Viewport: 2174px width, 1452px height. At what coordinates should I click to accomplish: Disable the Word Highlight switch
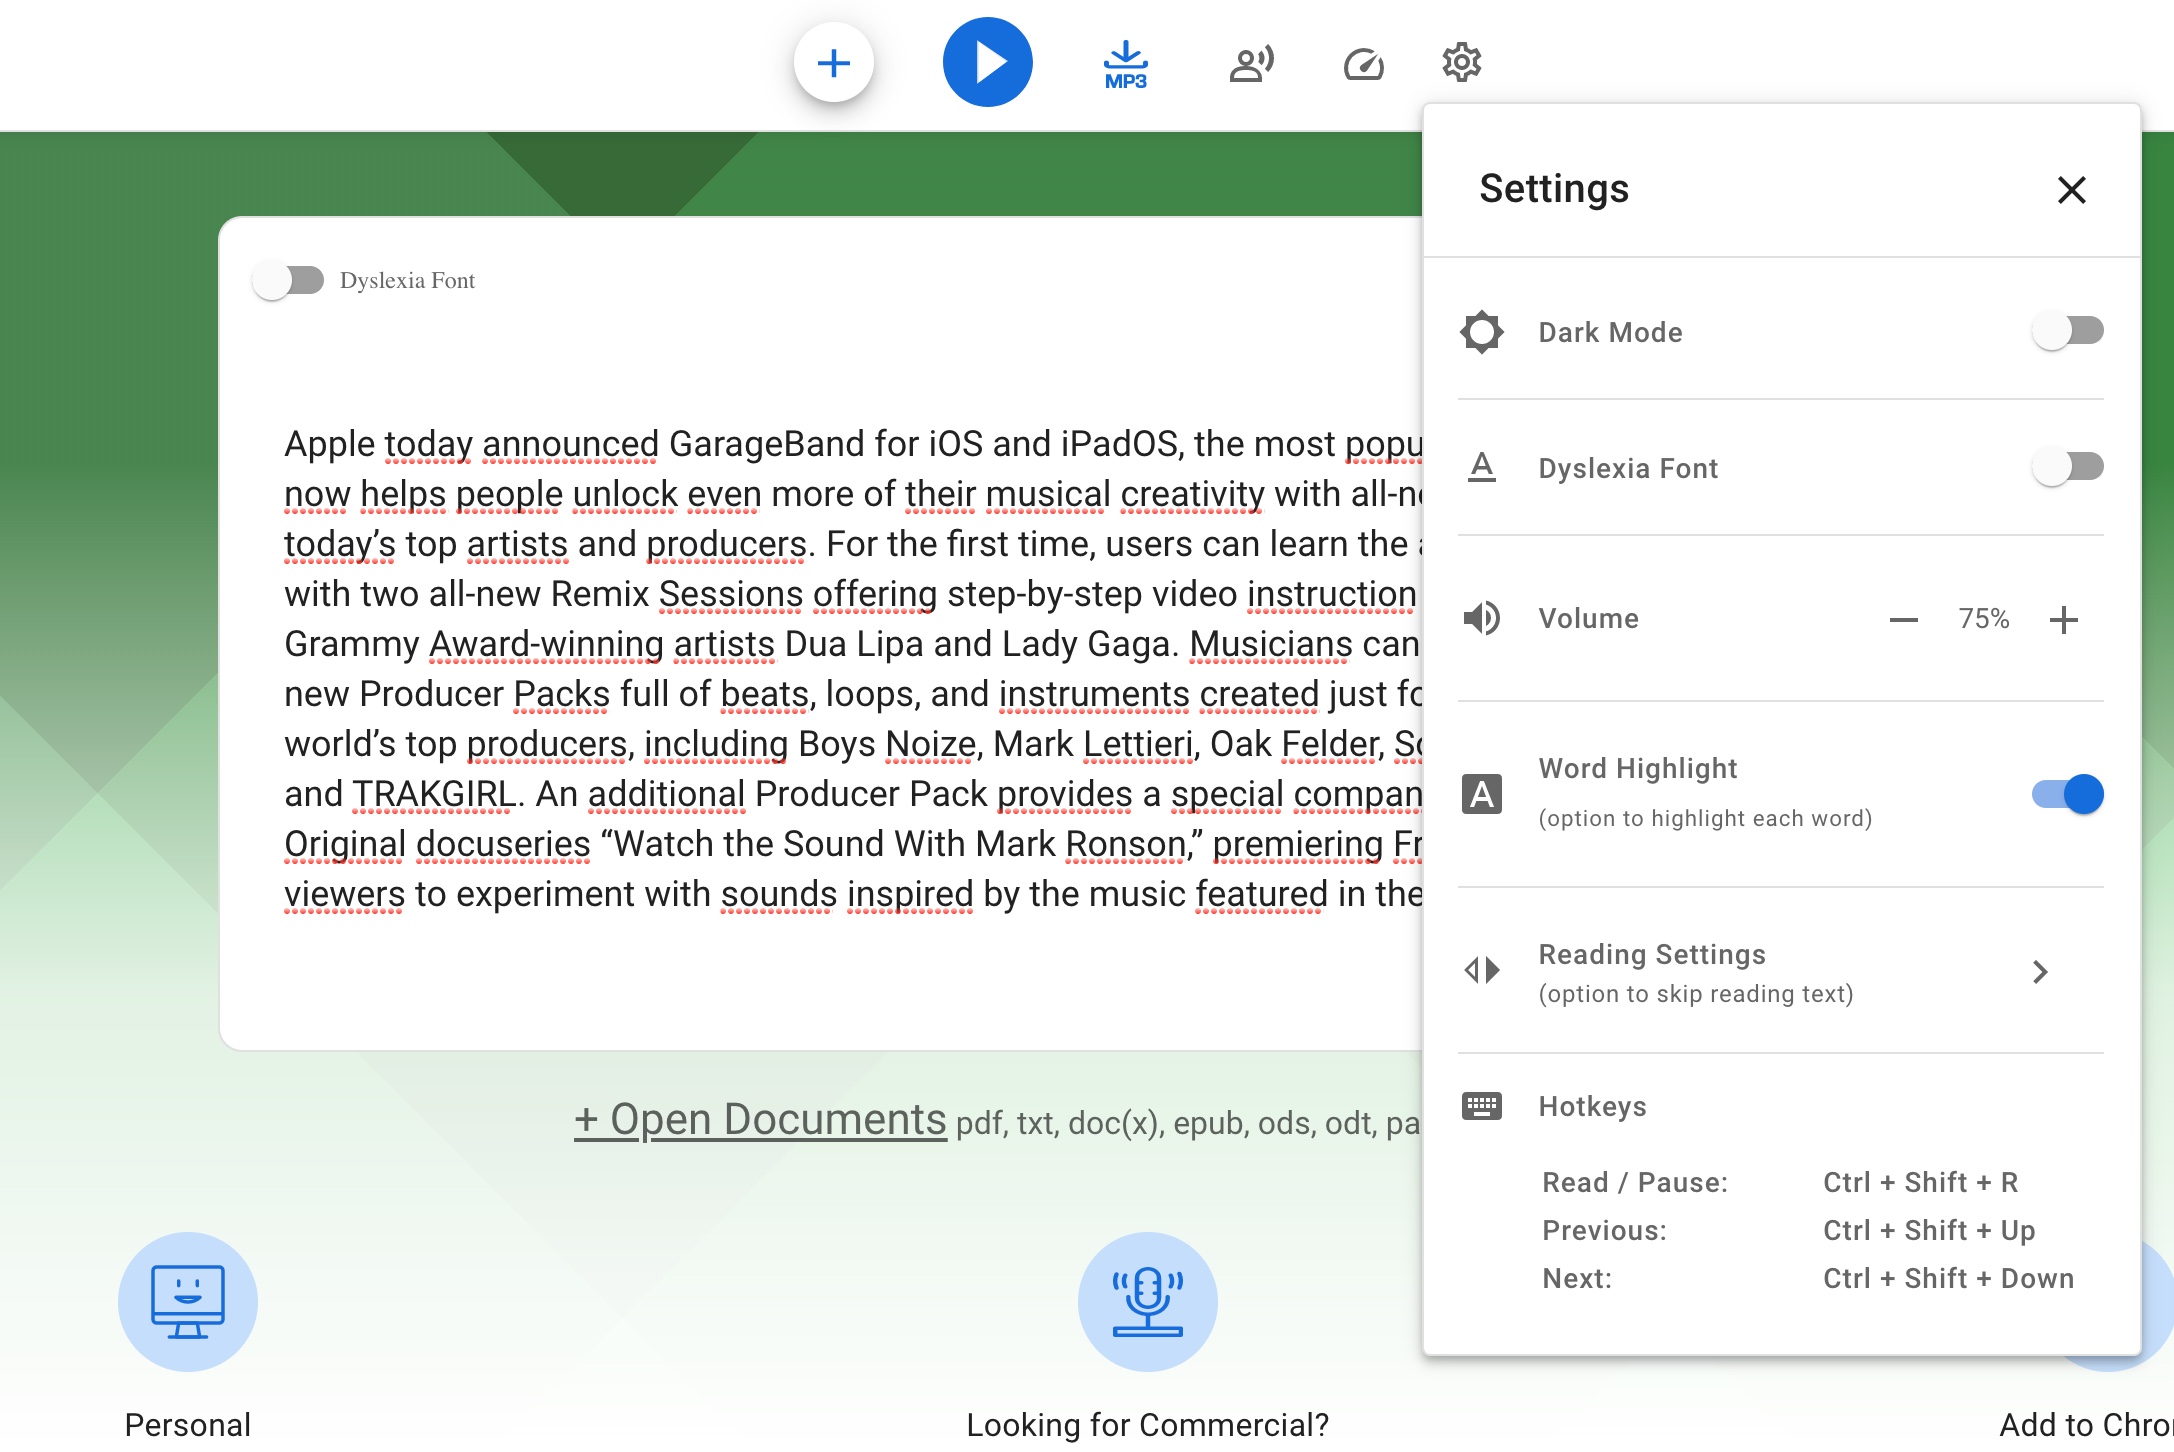[2067, 794]
